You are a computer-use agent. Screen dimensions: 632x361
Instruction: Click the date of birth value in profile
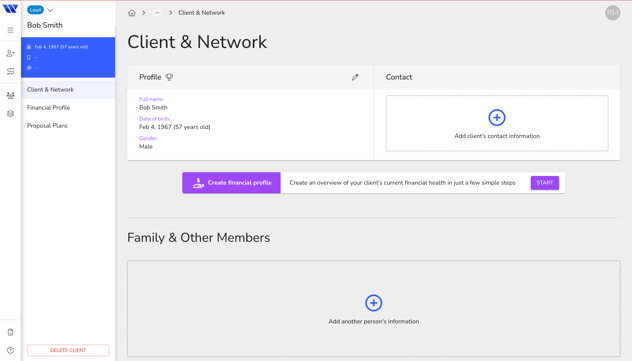[175, 127]
